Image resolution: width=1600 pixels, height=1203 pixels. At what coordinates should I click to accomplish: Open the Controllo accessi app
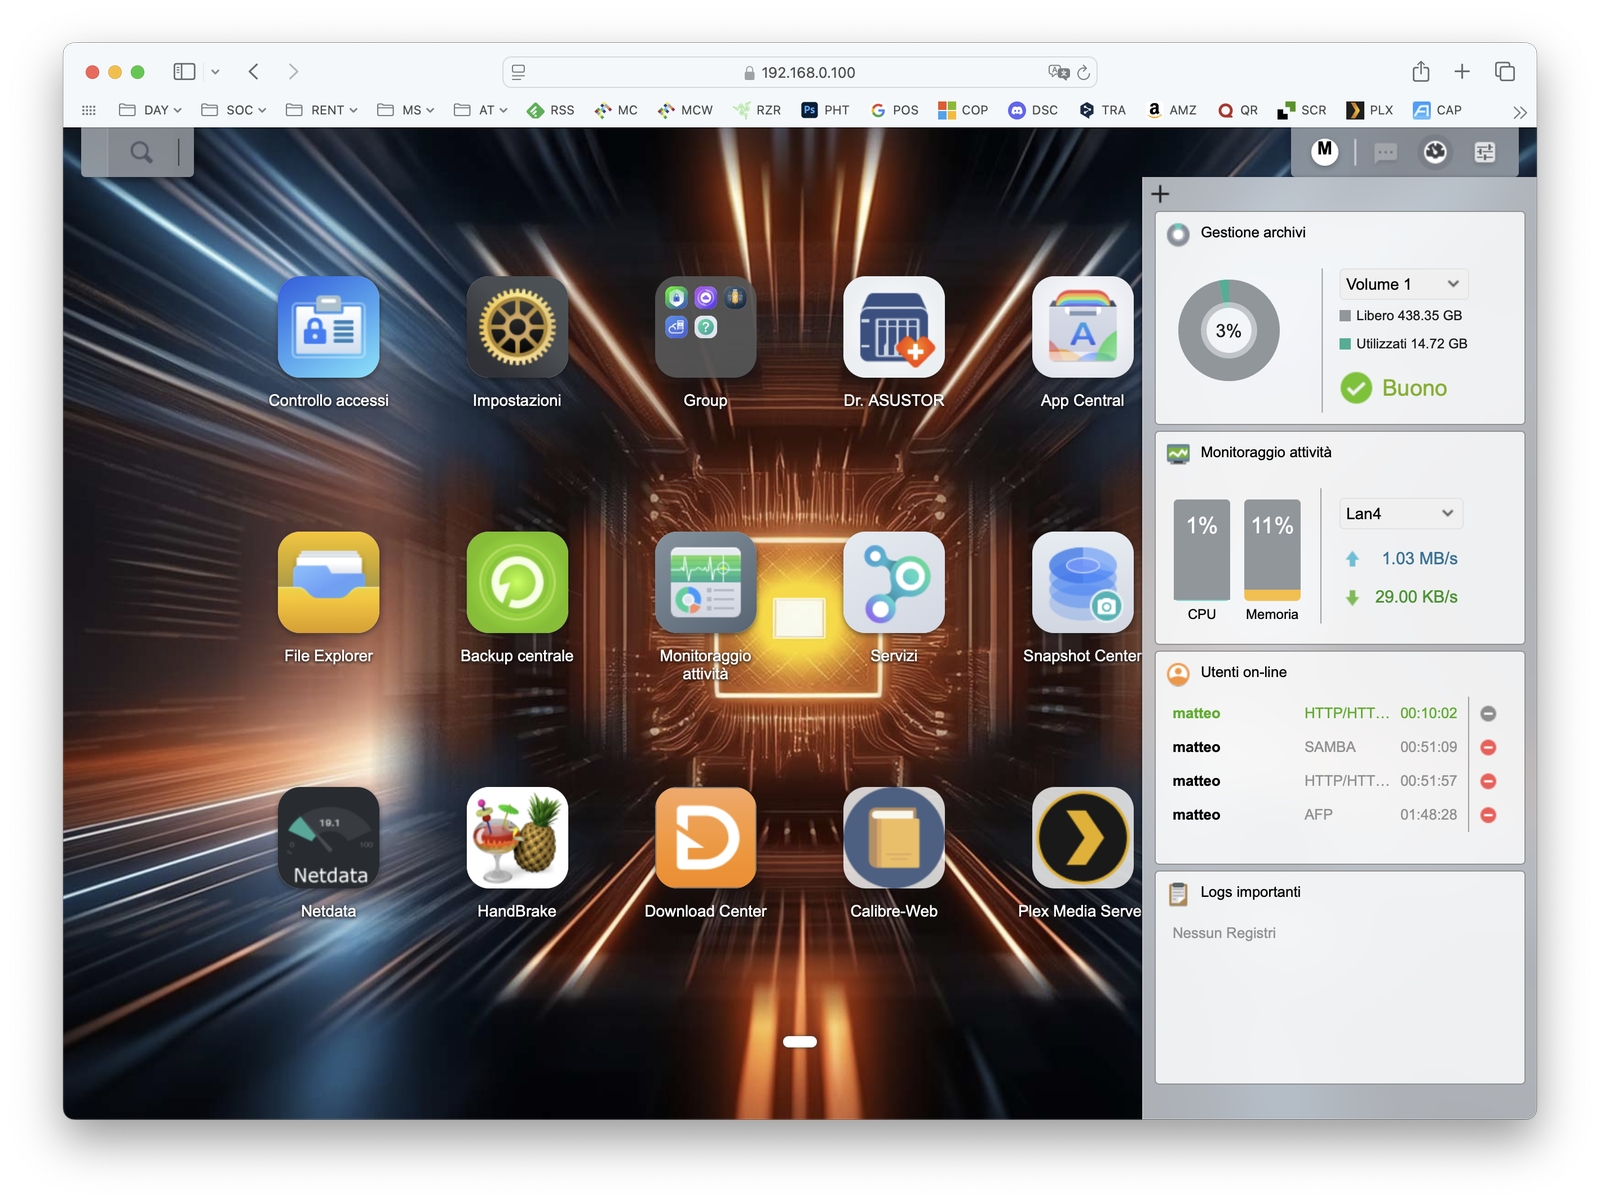328,327
